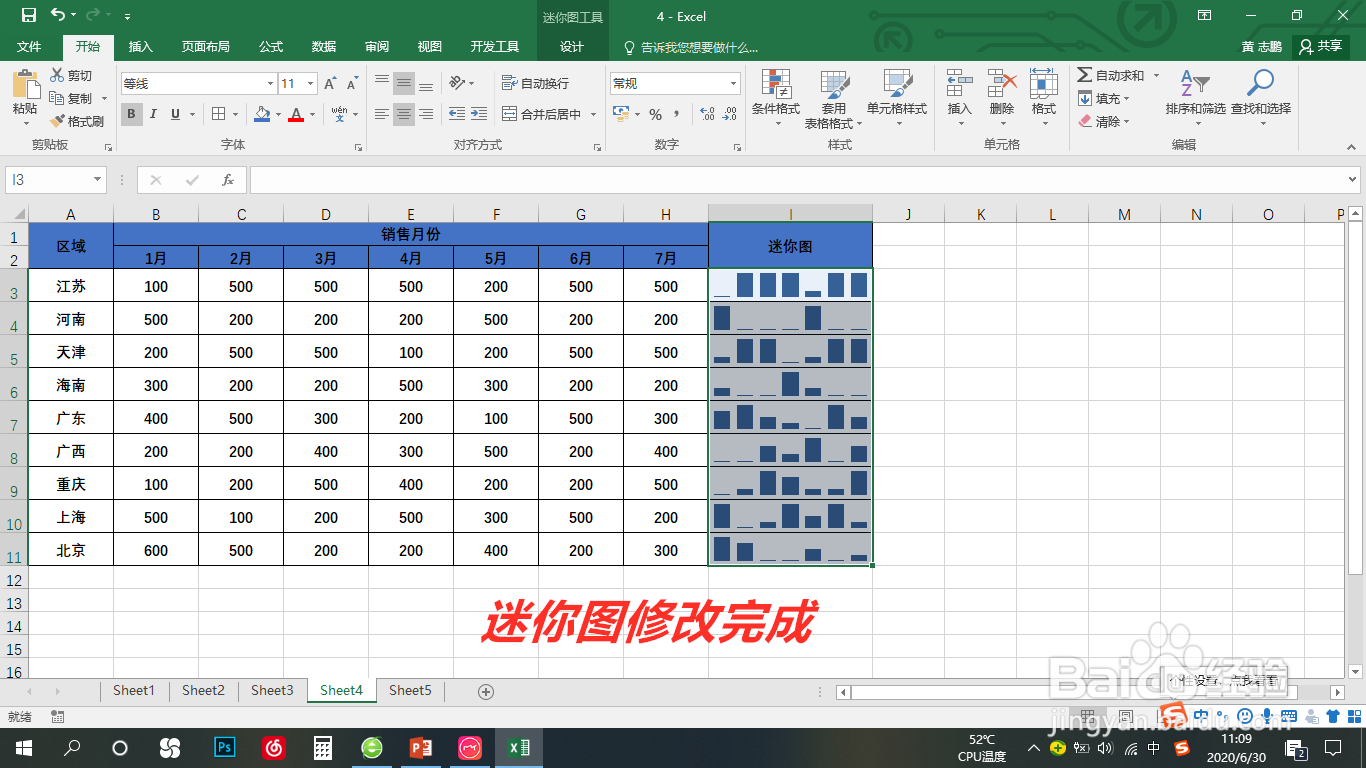Toggle Underline formatting
Screen dimensions: 1366x768
176,114
